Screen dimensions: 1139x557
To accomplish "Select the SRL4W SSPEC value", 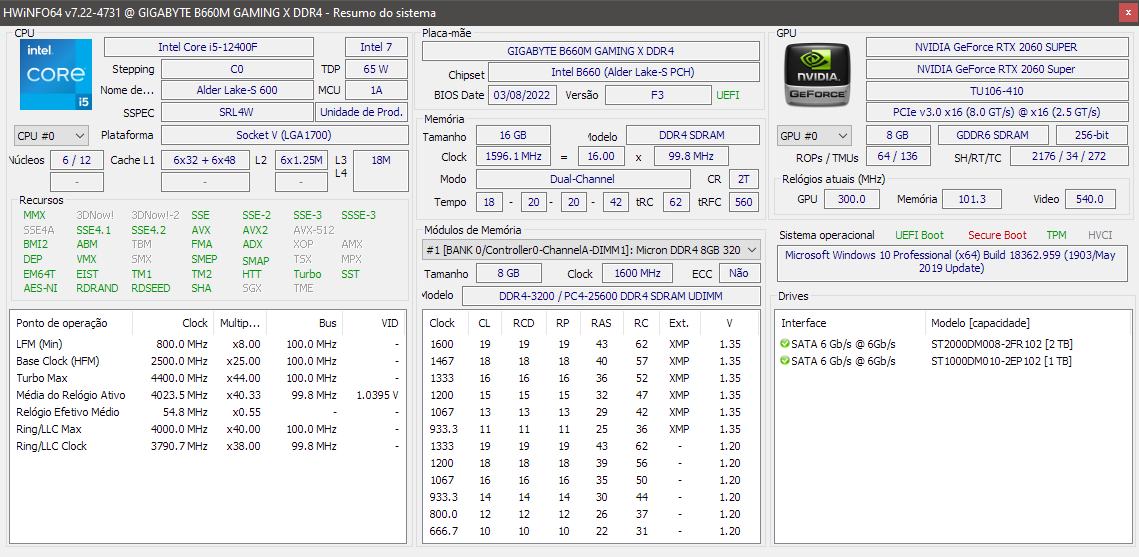I will point(237,112).
